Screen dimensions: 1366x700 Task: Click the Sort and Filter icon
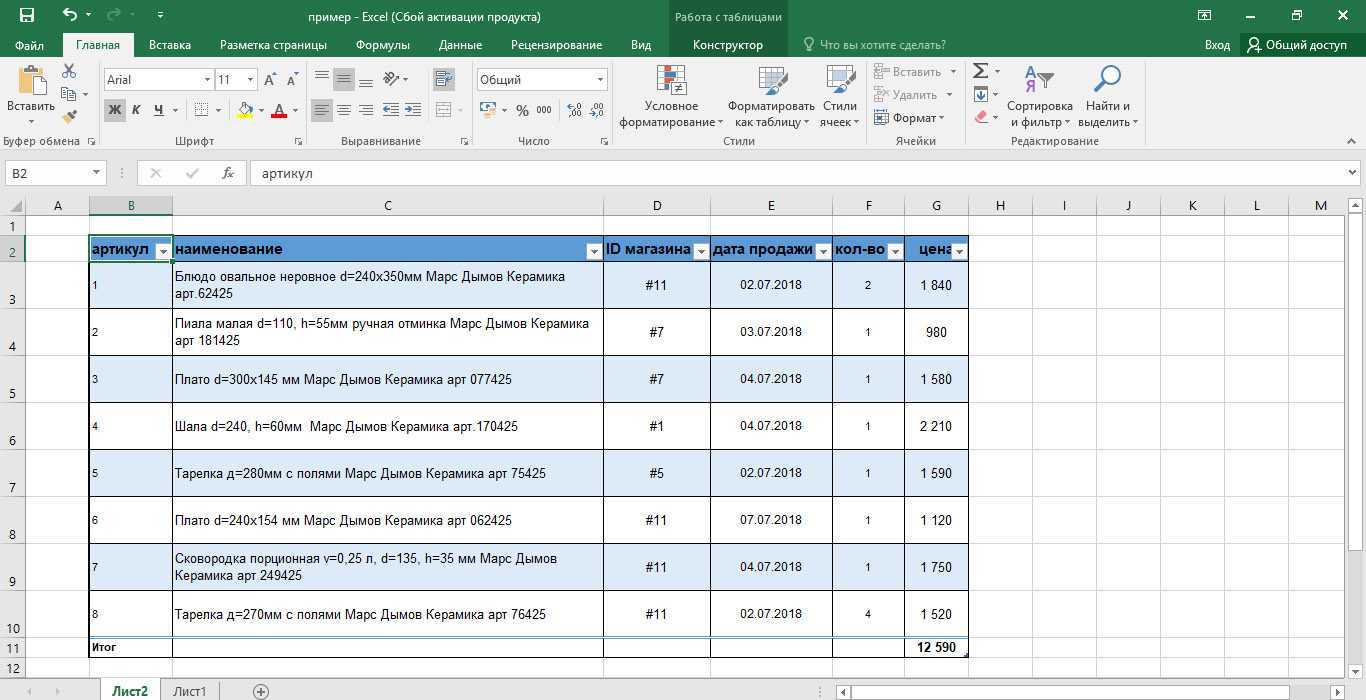coord(1039,97)
